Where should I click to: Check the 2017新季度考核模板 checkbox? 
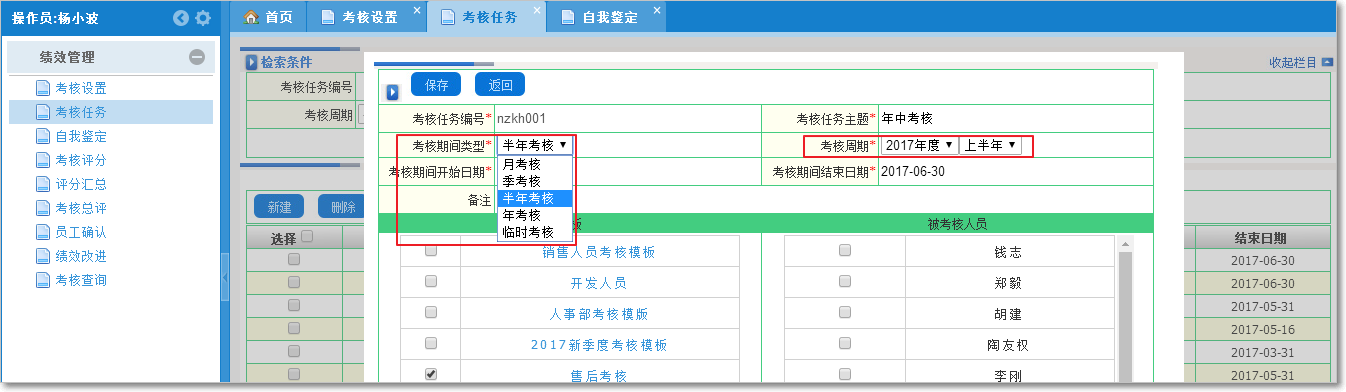(x=431, y=344)
